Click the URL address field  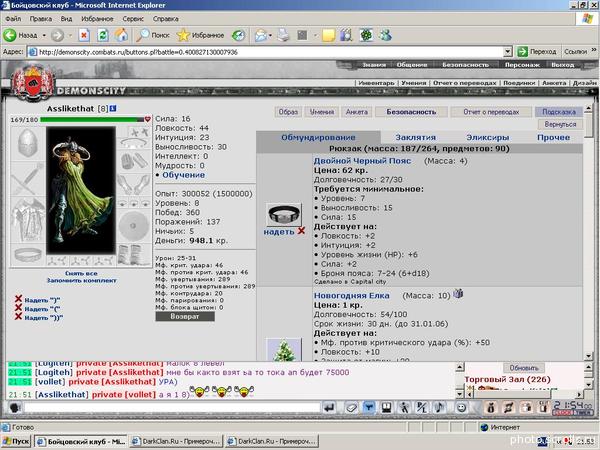pos(266,52)
